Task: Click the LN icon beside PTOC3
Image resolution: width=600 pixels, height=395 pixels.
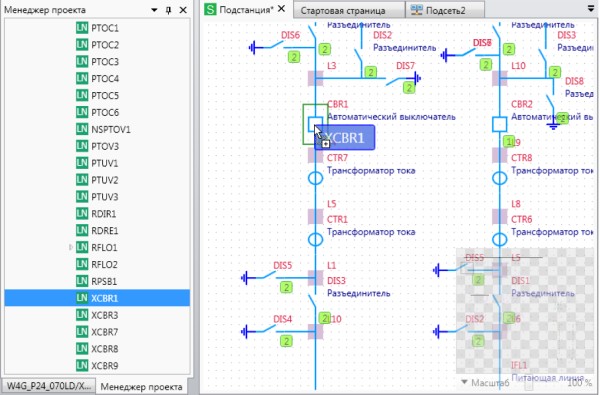Action: point(82,62)
